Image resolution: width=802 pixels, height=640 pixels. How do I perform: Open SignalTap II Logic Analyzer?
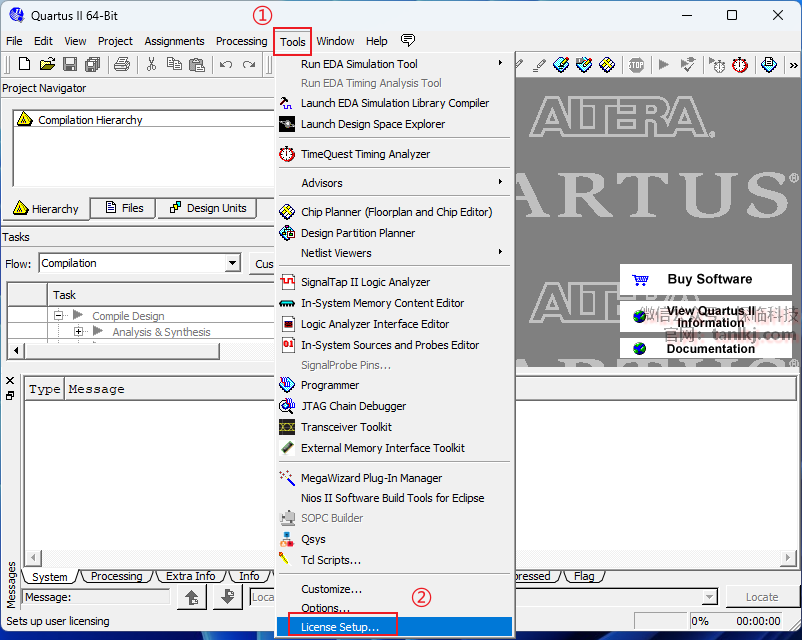pyautogui.click(x=365, y=282)
